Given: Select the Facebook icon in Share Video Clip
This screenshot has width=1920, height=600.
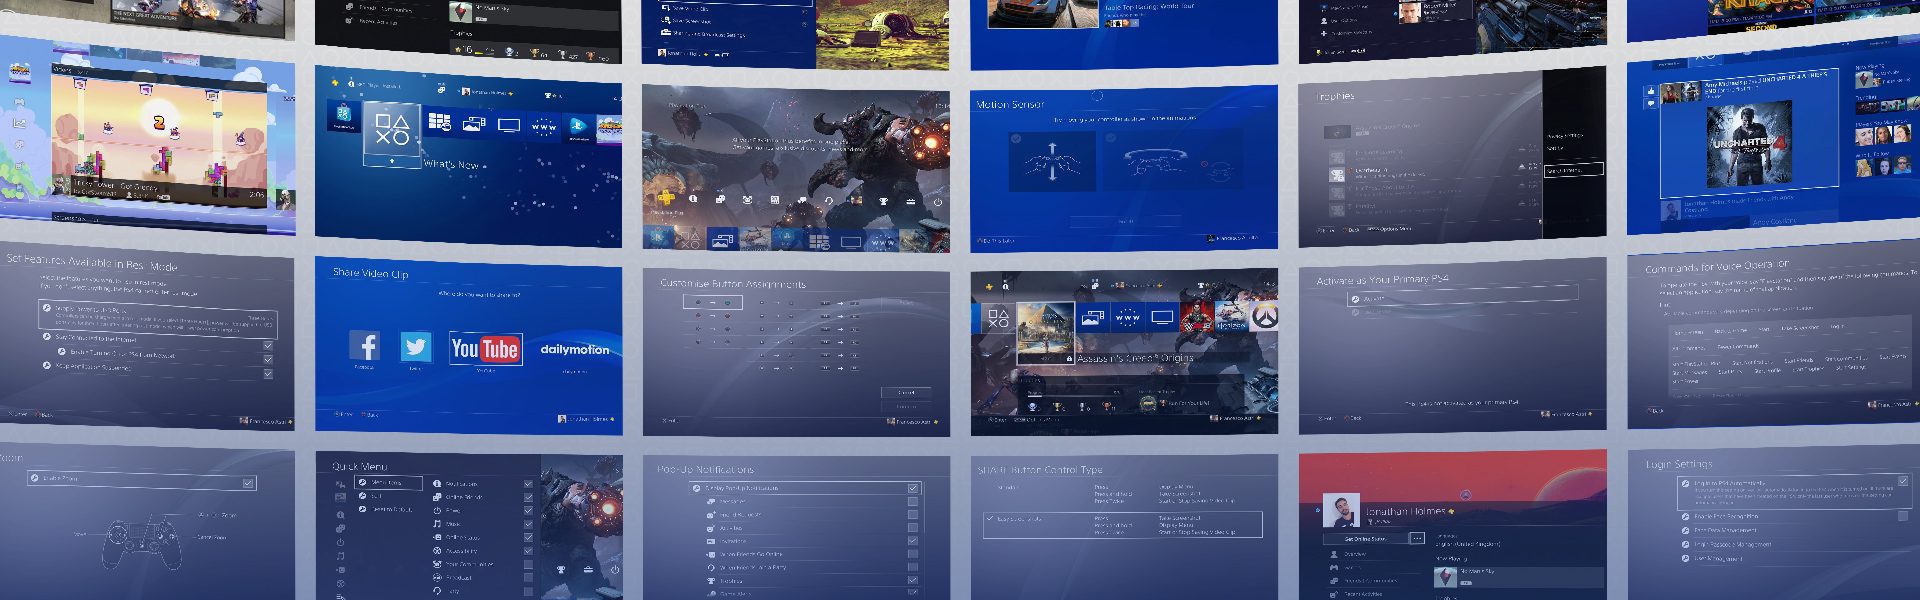Looking at the screenshot, I should point(364,346).
